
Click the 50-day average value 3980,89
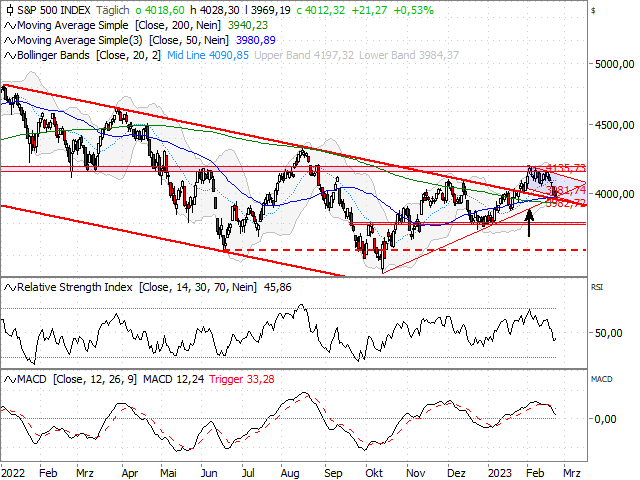point(256,40)
